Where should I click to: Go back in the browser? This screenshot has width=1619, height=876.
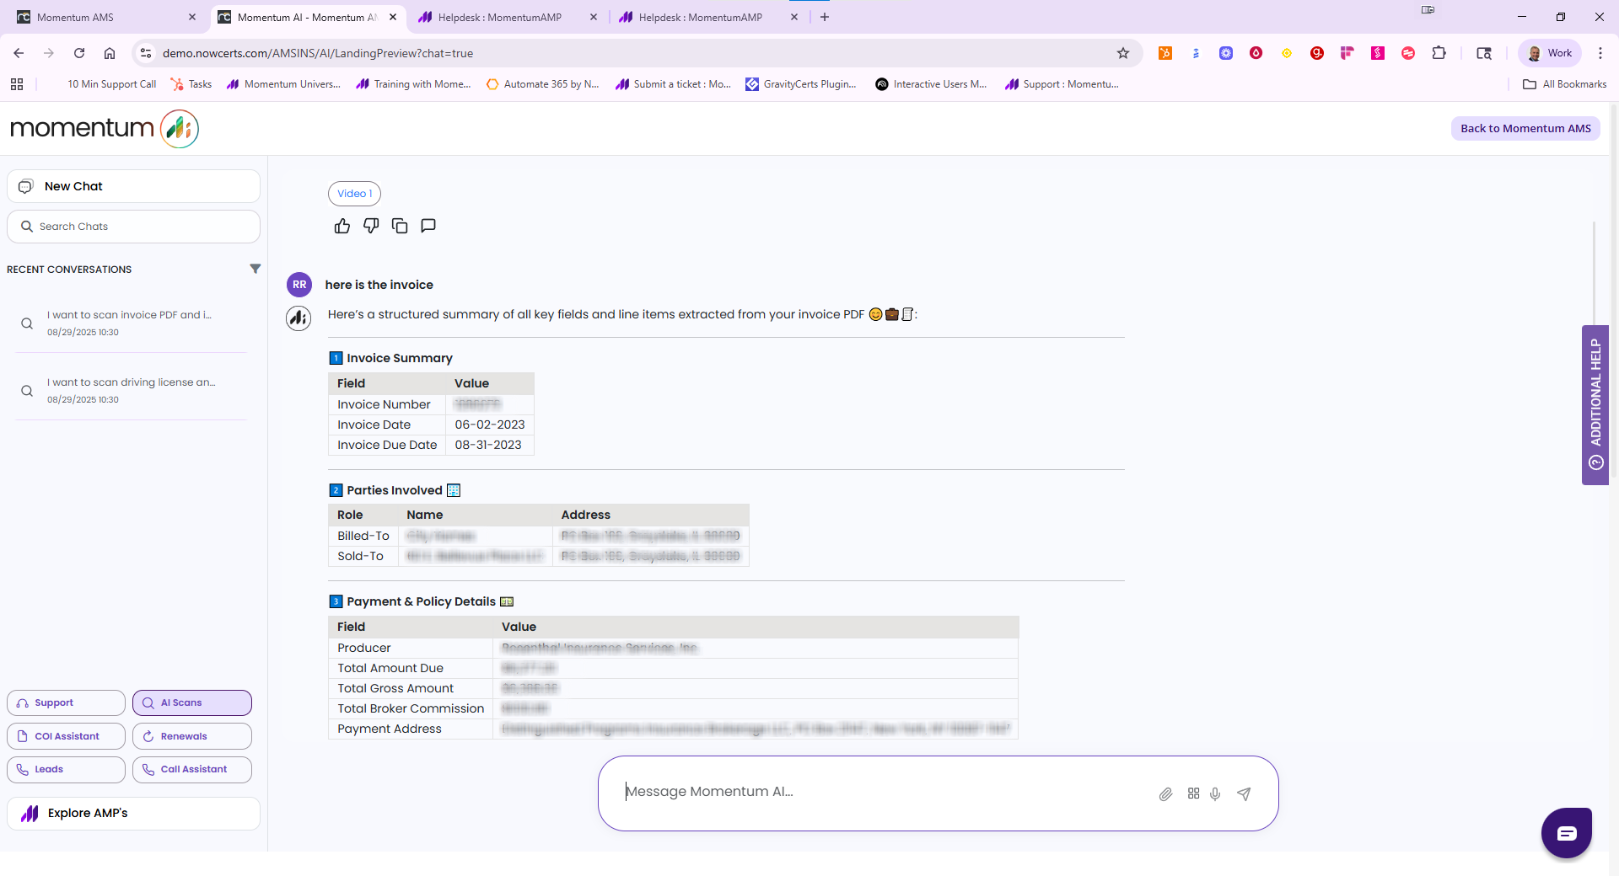pos(19,53)
